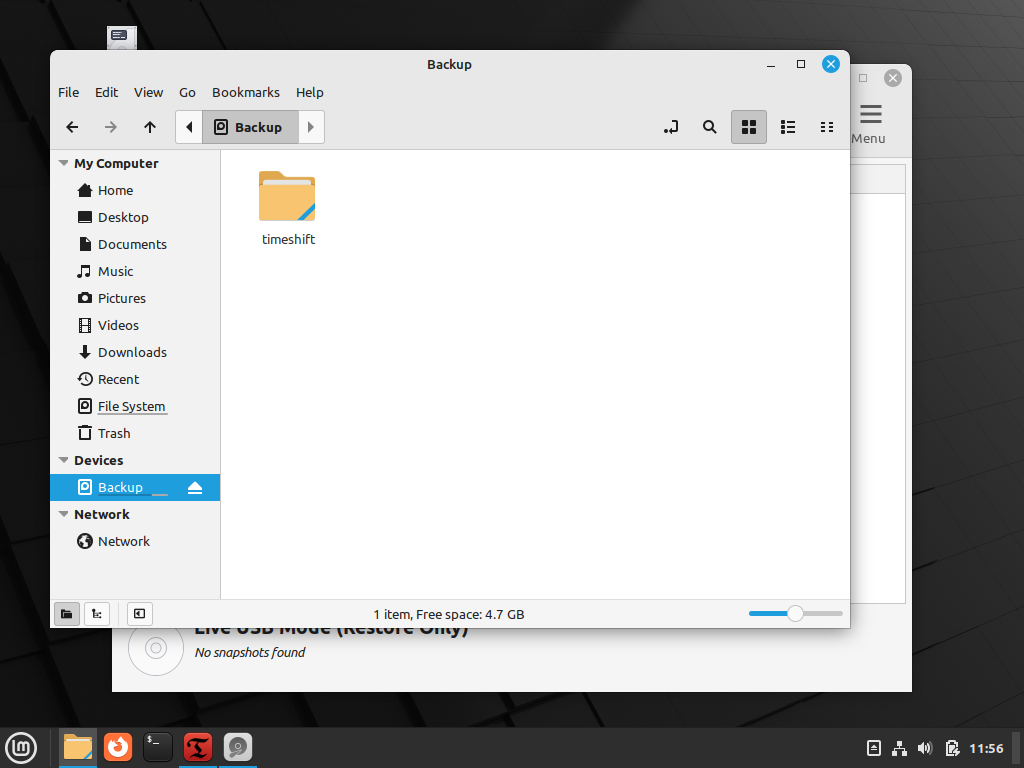1024x768 pixels.
Task: Open the battery power tray icon
Action: (x=952, y=748)
